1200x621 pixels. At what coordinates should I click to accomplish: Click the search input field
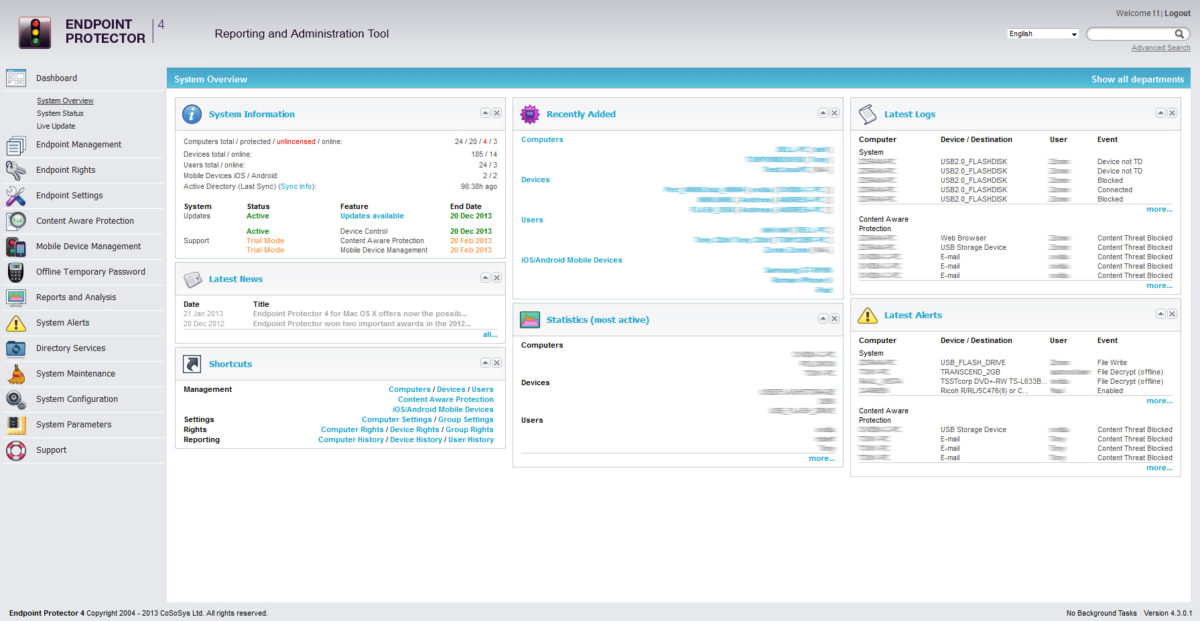click(x=1129, y=34)
